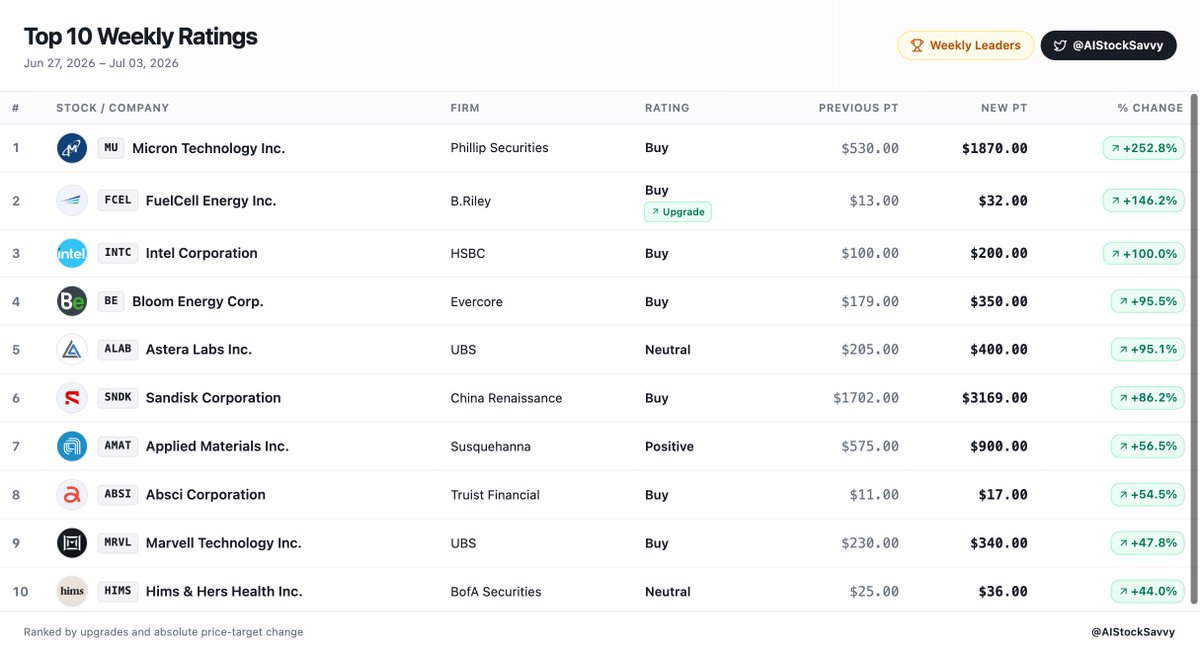Sort by the RATING column header

point(667,108)
